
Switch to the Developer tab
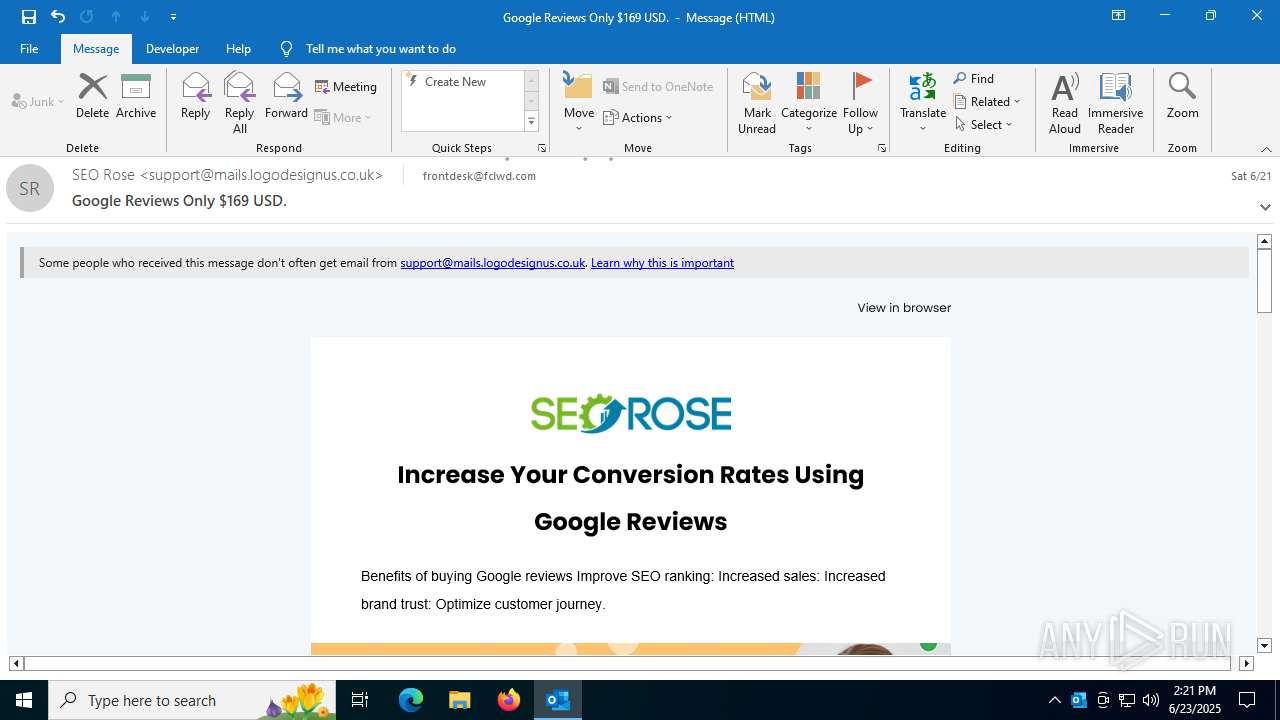point(172,48)
